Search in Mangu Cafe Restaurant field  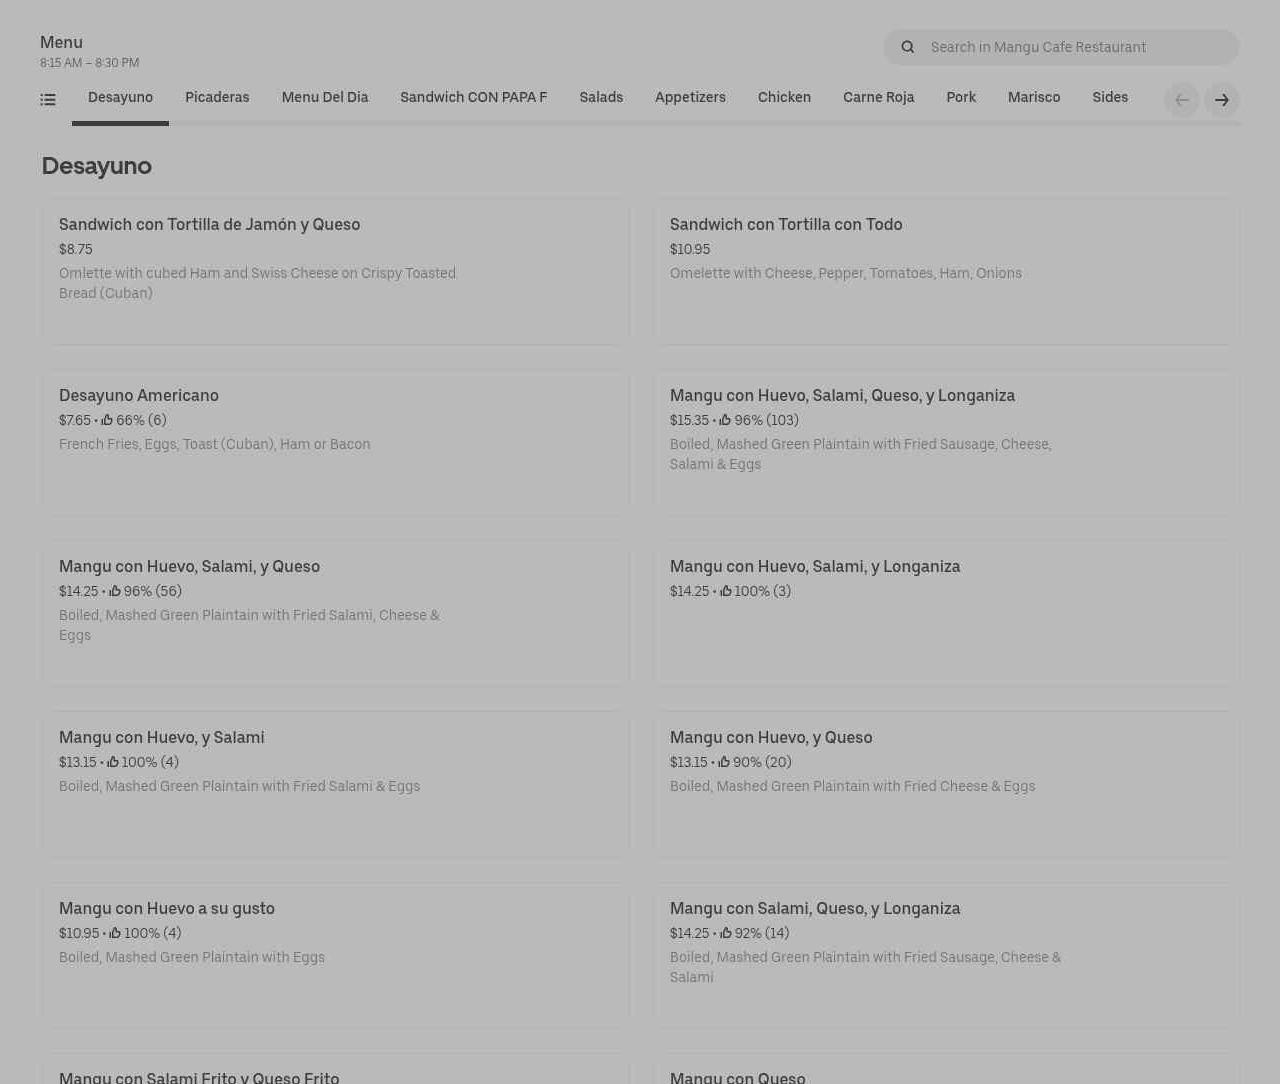coord(1061,47)
